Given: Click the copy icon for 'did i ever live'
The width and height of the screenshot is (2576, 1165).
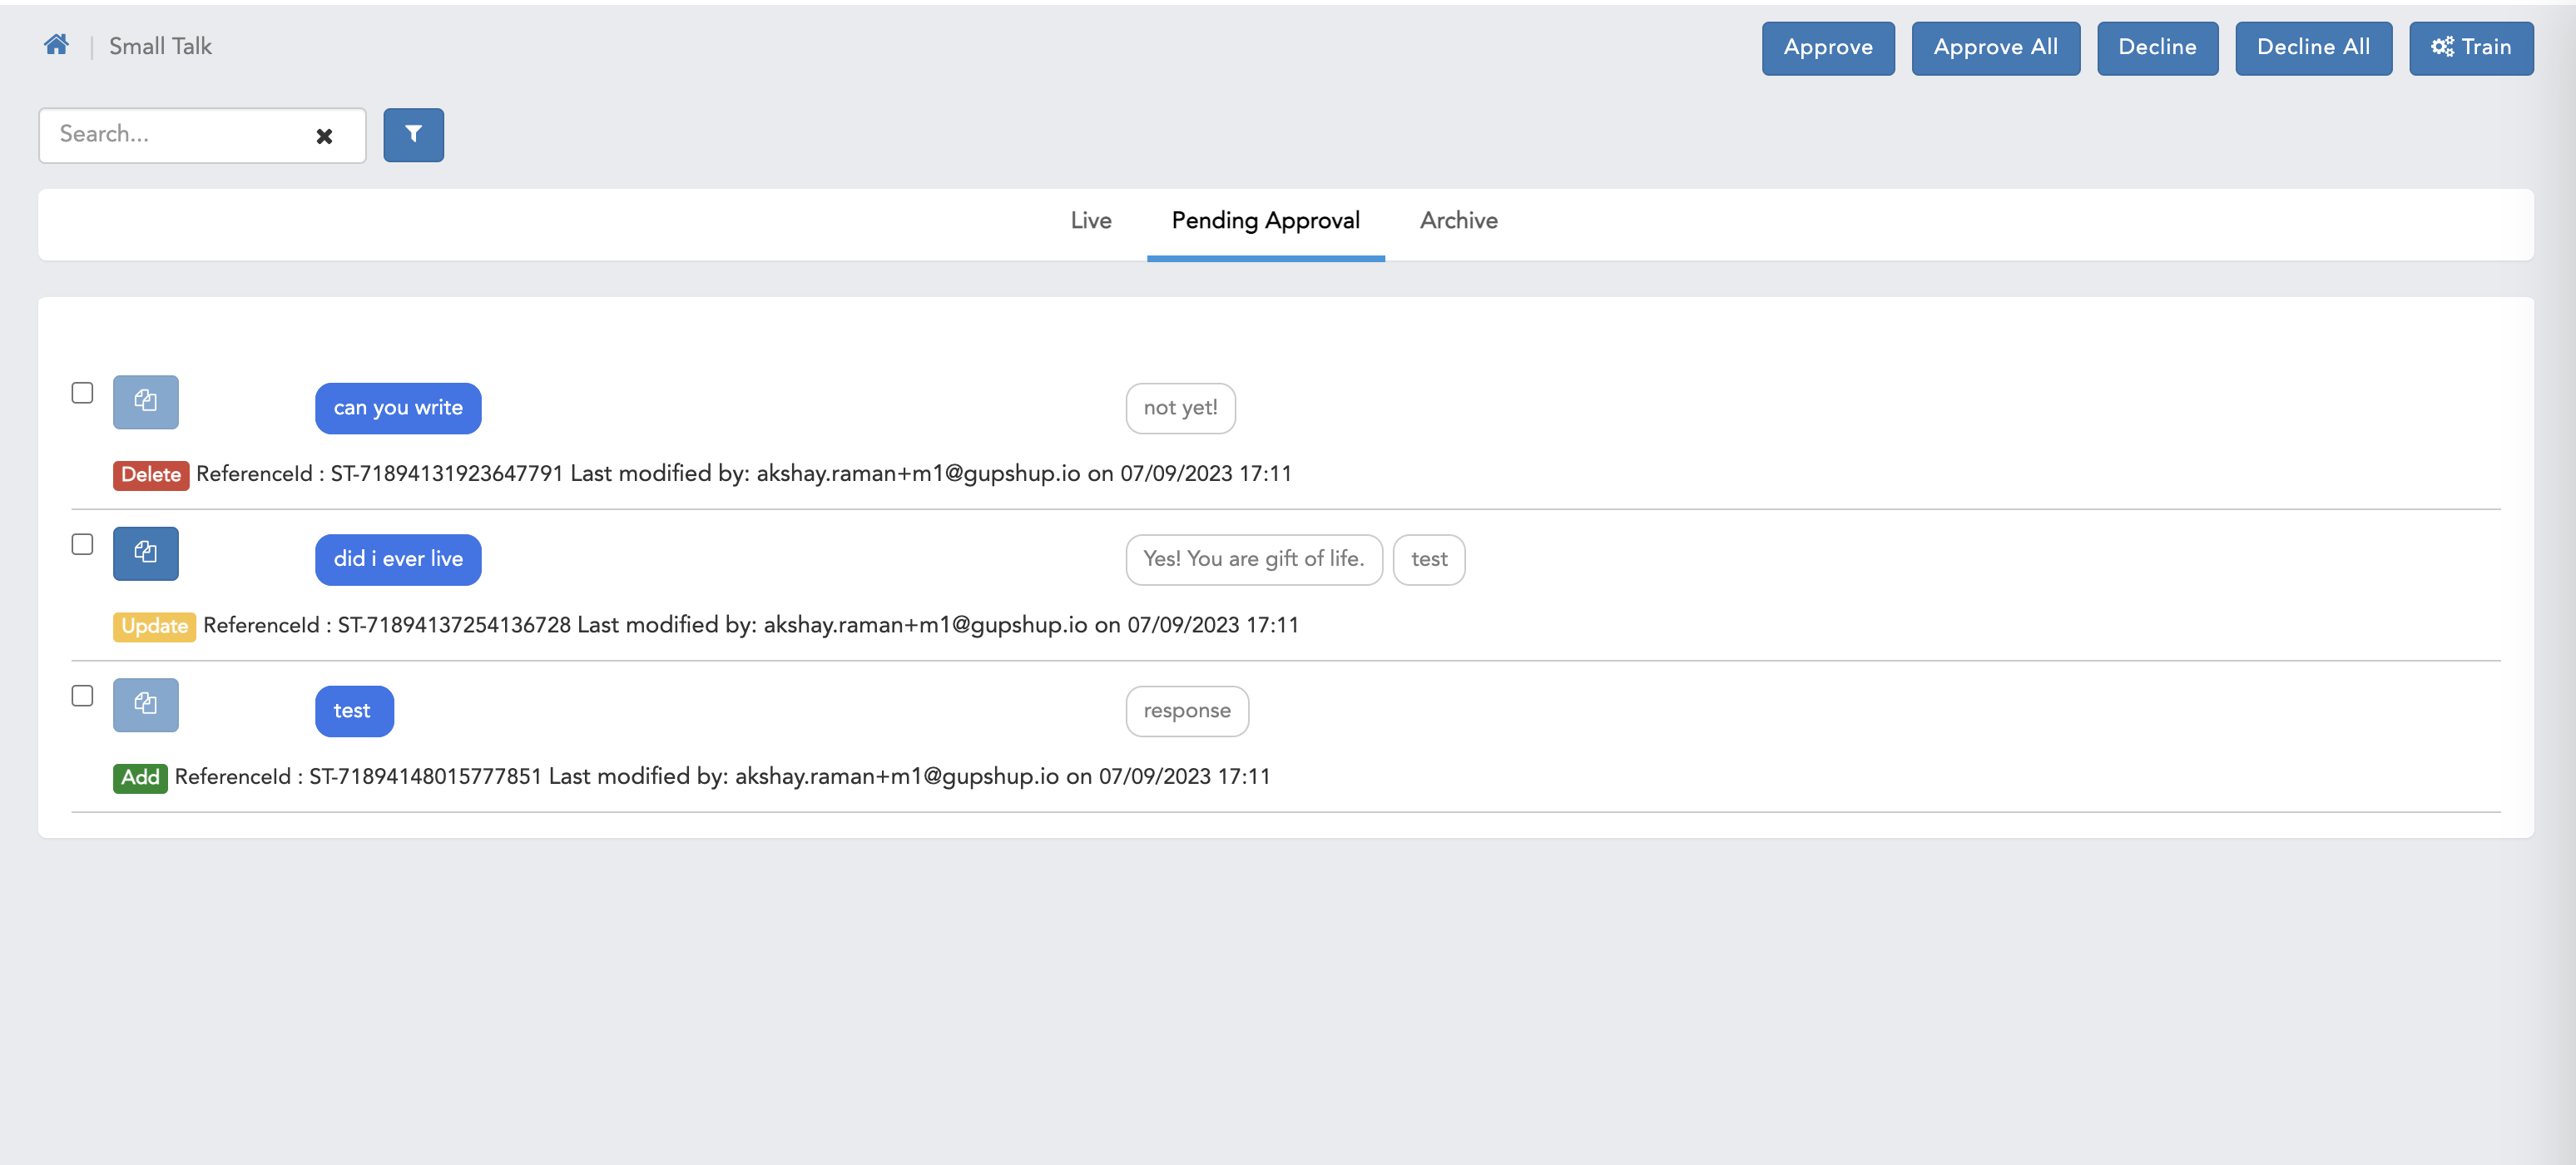Looking at the screenshot, I should [146, 552].
